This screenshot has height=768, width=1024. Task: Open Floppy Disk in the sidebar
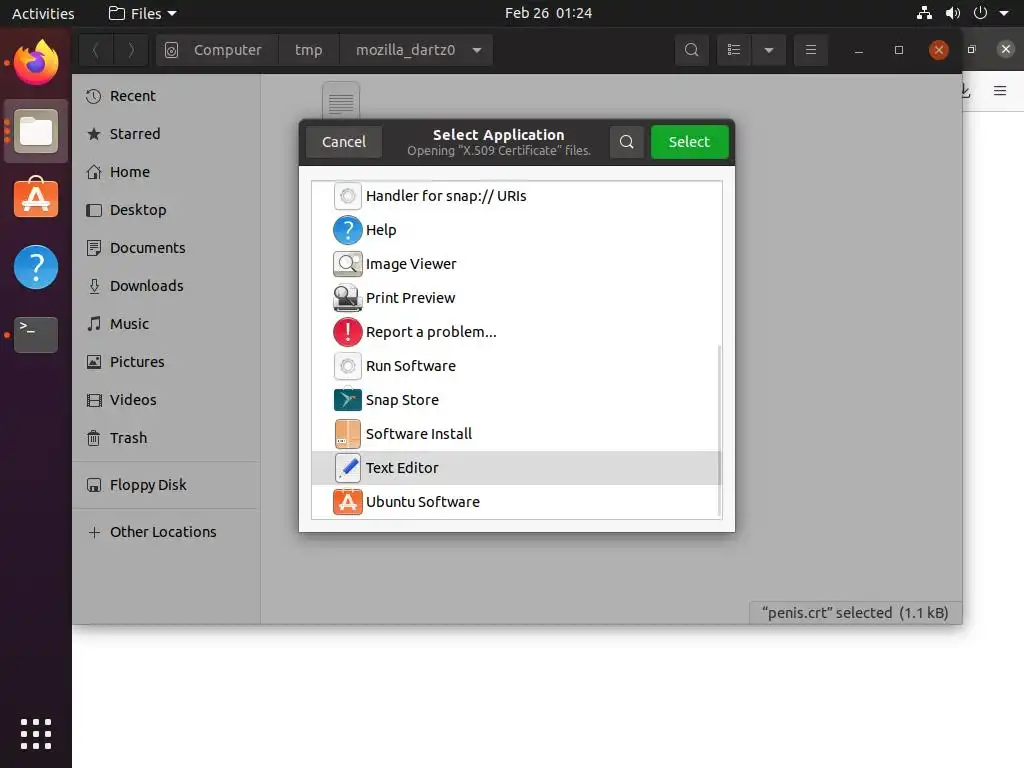[167, 485]
